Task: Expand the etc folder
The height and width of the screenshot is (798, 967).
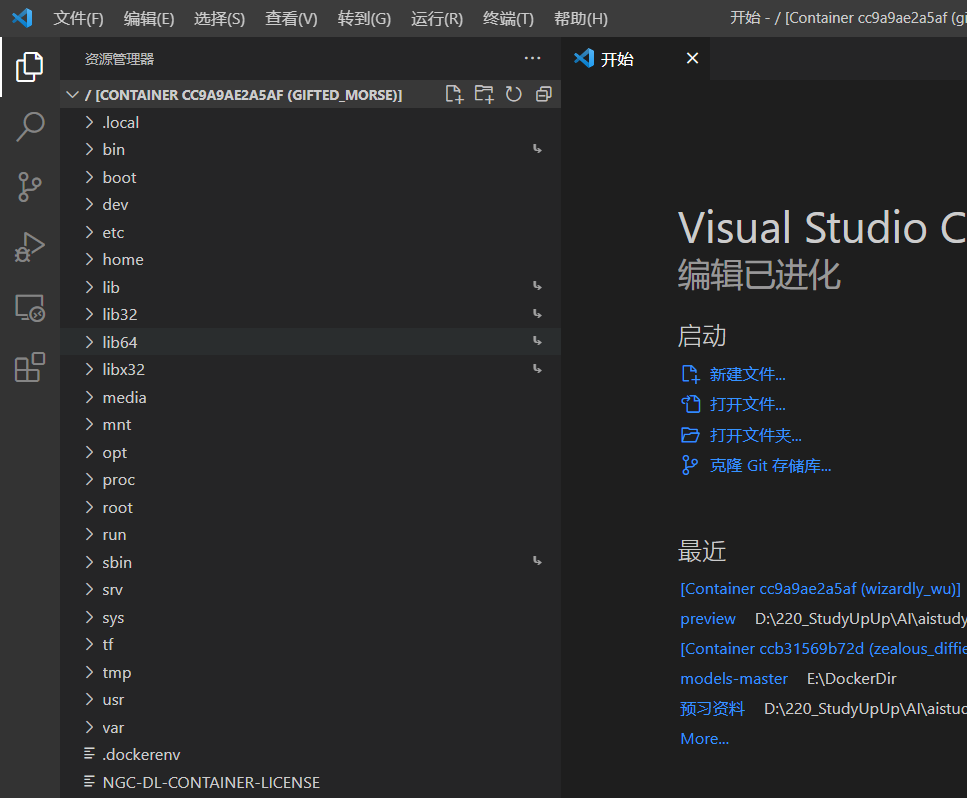Action: [89, 232]
